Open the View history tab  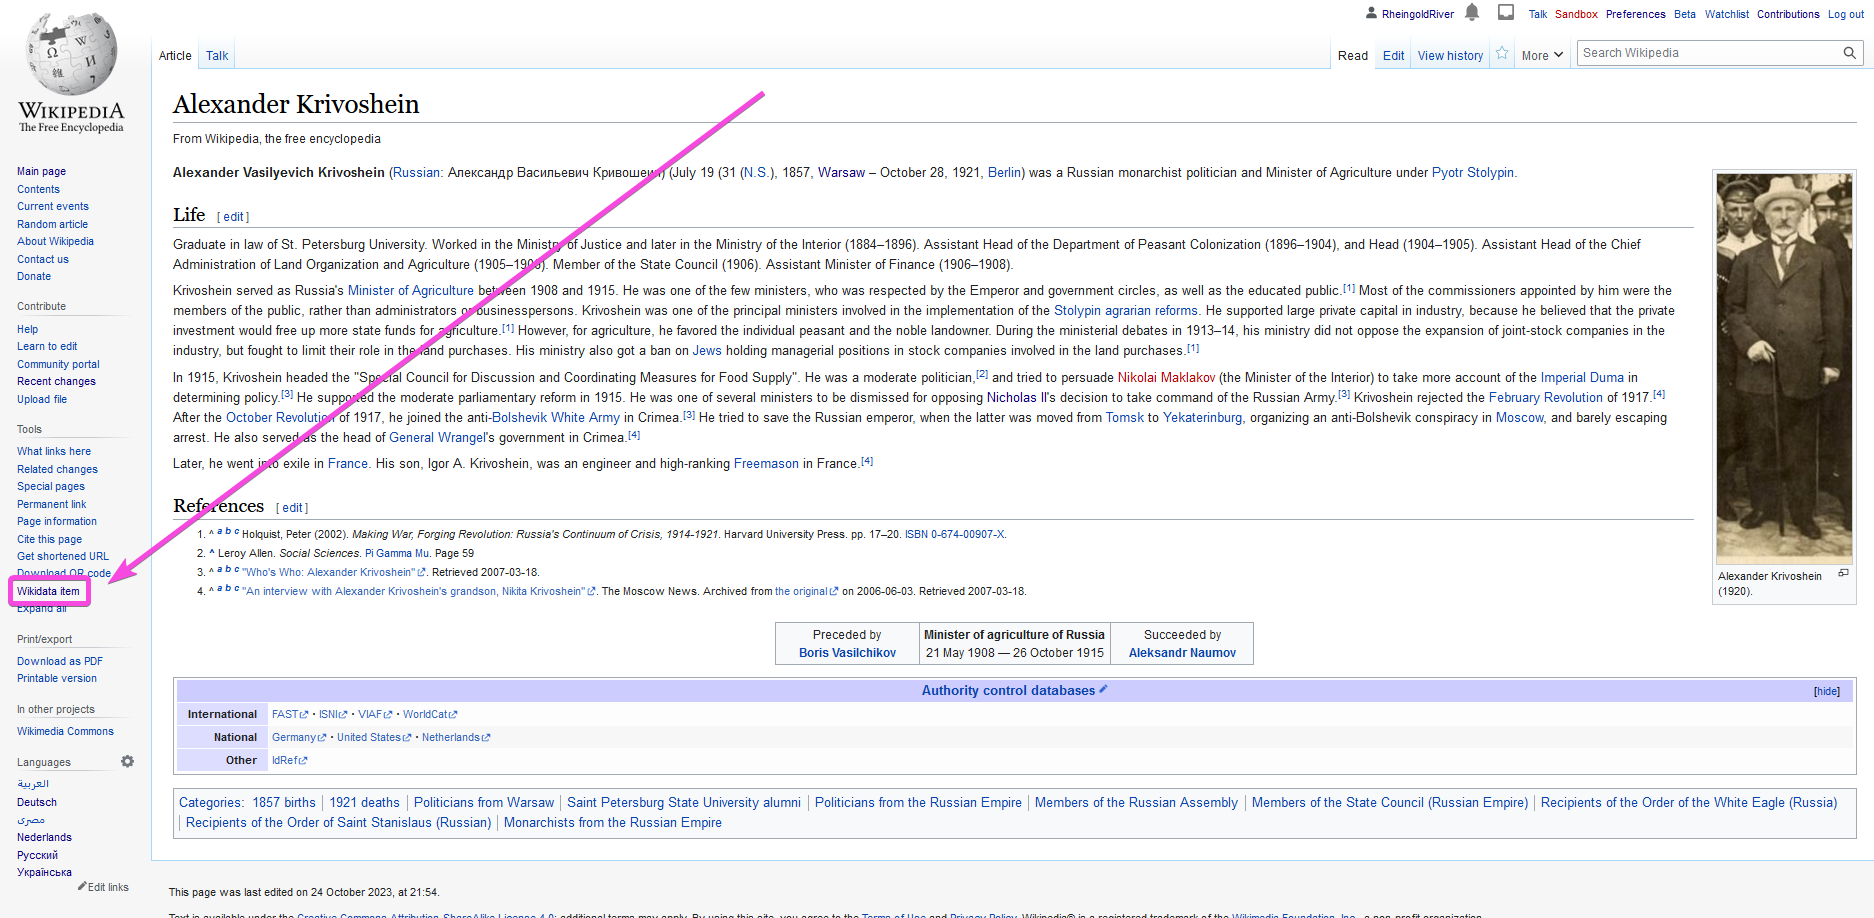click(x=1450, y=56)
